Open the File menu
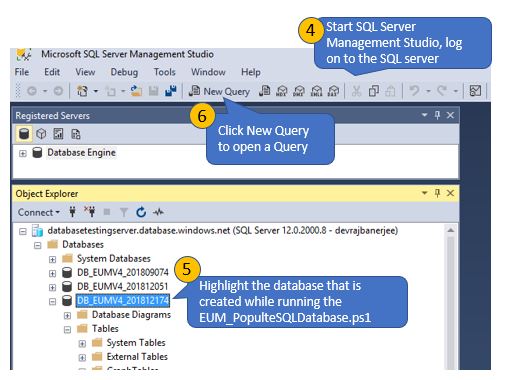The image size is (510, 380). 22,72
